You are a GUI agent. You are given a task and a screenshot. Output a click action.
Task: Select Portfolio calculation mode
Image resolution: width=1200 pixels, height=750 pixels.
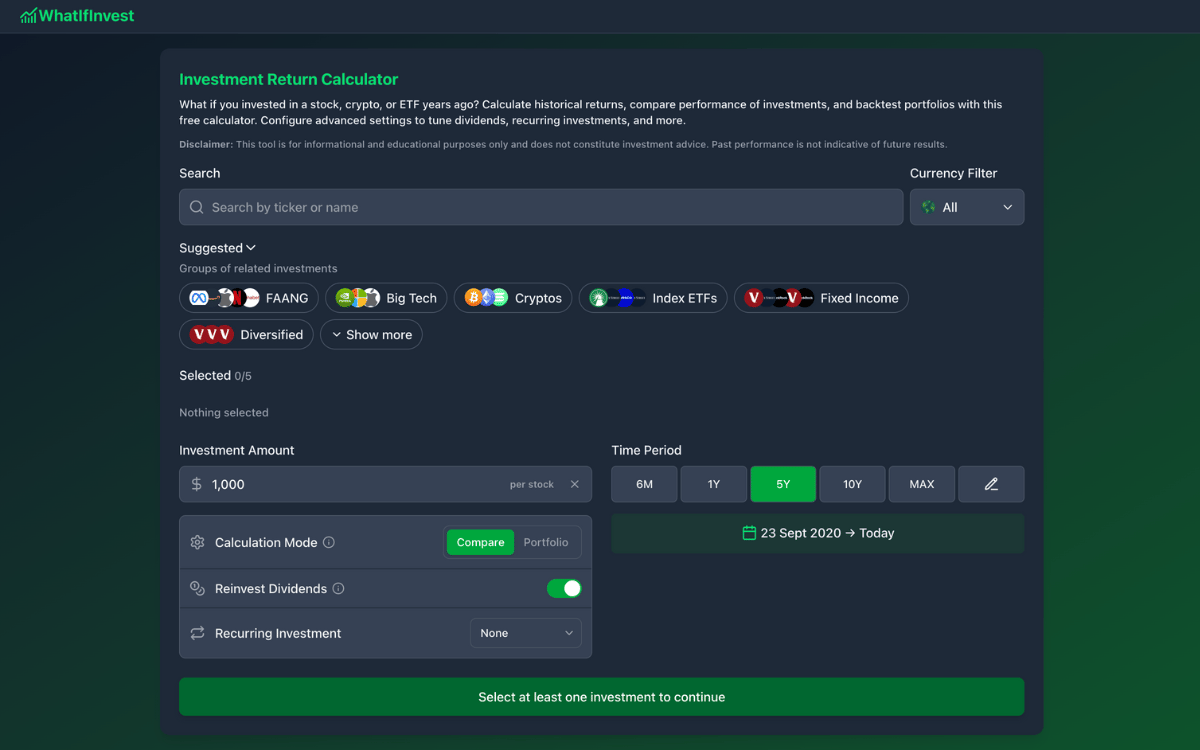click(546, 542)
